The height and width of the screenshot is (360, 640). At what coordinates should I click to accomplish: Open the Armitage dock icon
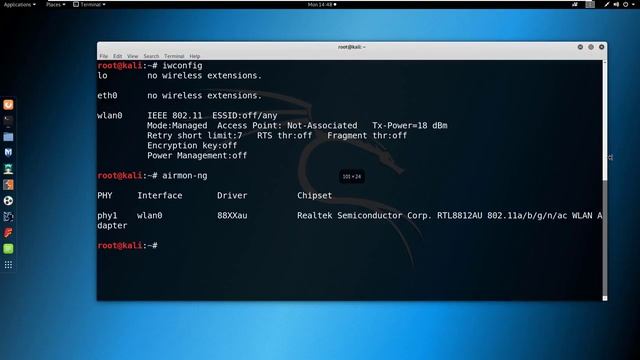(8, 169)
